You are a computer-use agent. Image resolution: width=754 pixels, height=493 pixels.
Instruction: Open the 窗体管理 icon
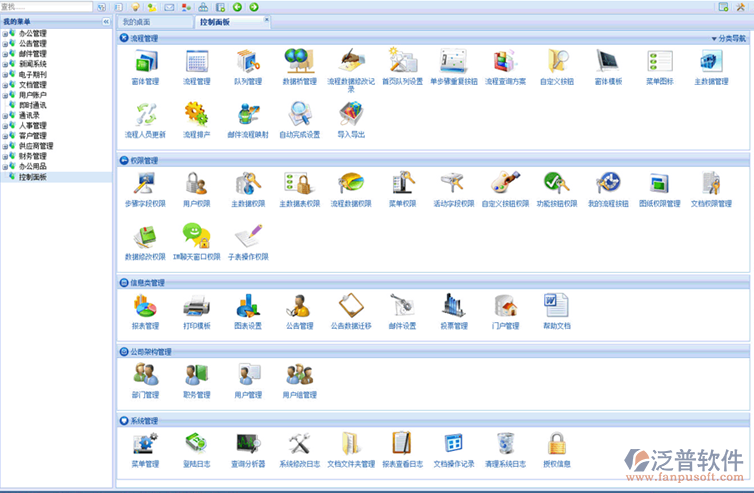point(145,62)
